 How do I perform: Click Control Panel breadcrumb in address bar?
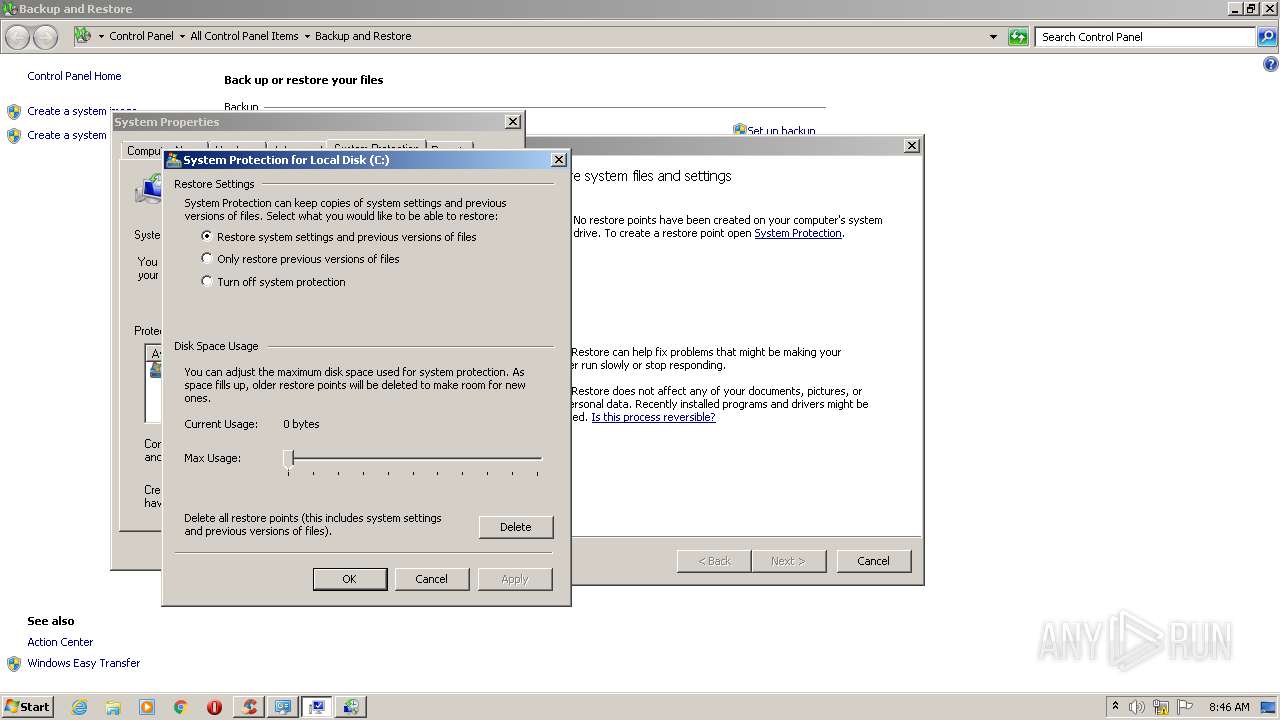coord(141,36)
